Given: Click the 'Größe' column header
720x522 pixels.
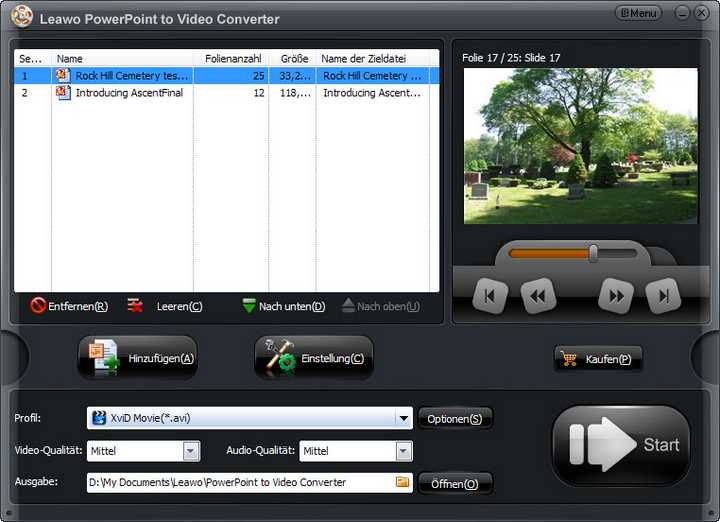Looking at the screenshot, I should point(292,58).
